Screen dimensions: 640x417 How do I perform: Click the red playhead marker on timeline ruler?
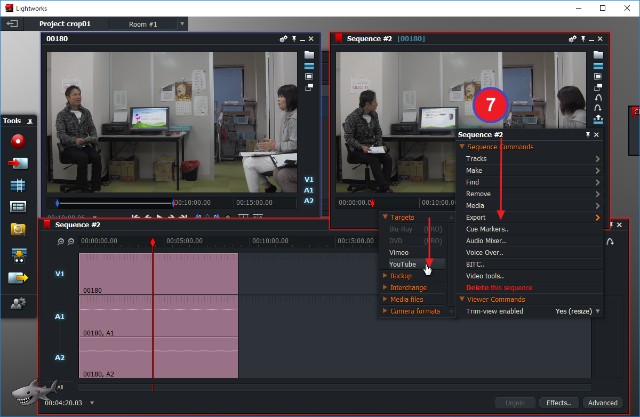tap(153, 241)
